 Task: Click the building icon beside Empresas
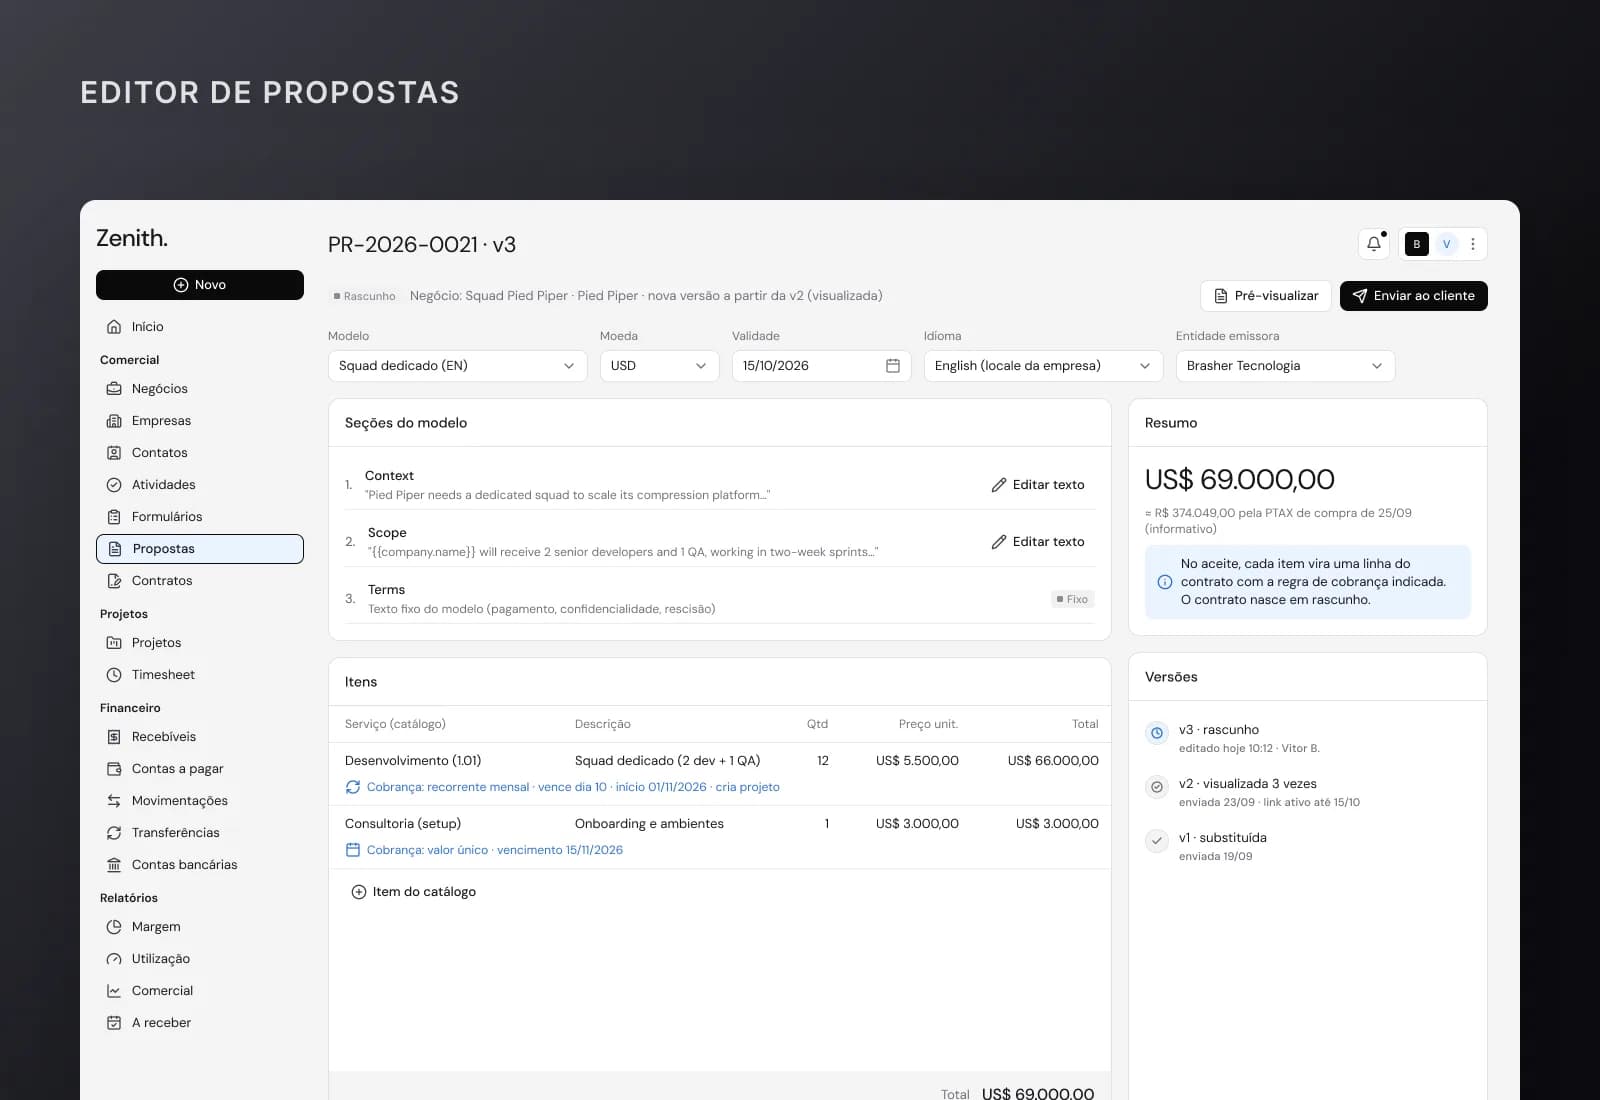pos(114,421)
